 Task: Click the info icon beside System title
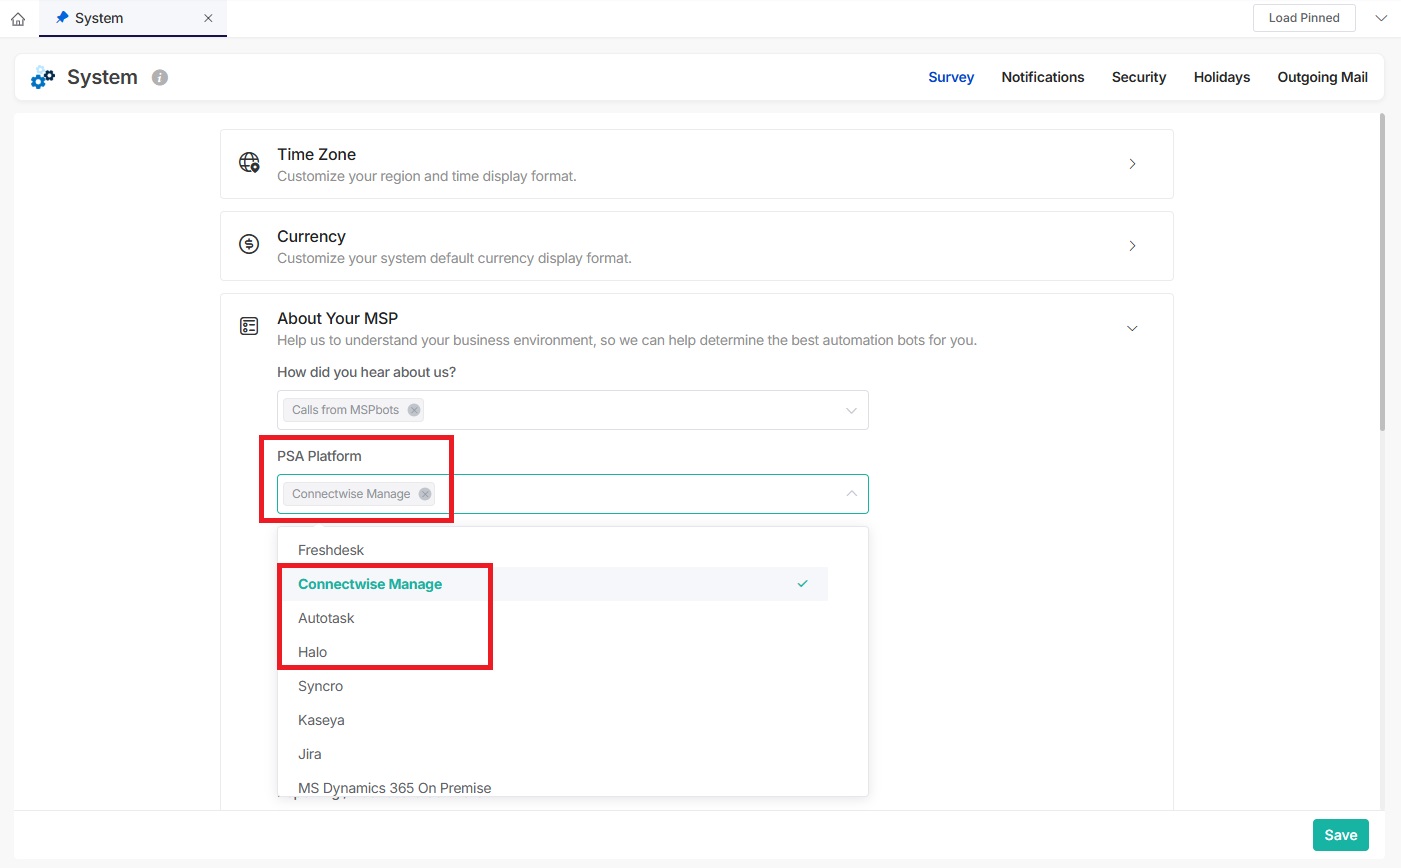click(x=160, y=77)
